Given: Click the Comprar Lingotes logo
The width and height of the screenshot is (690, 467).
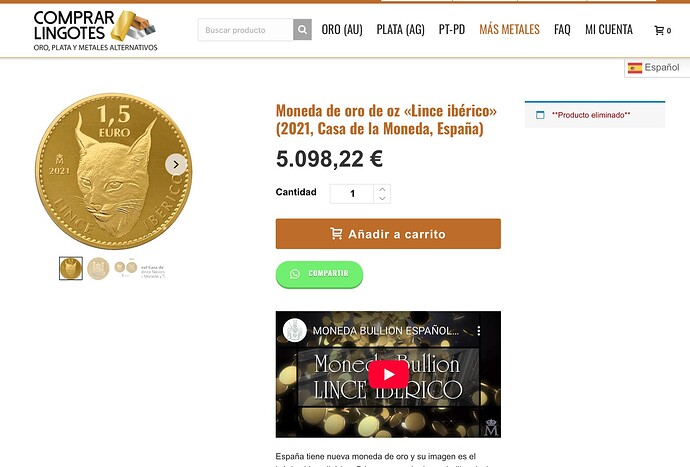Looking at the screenshot, I should coord(95,30).
